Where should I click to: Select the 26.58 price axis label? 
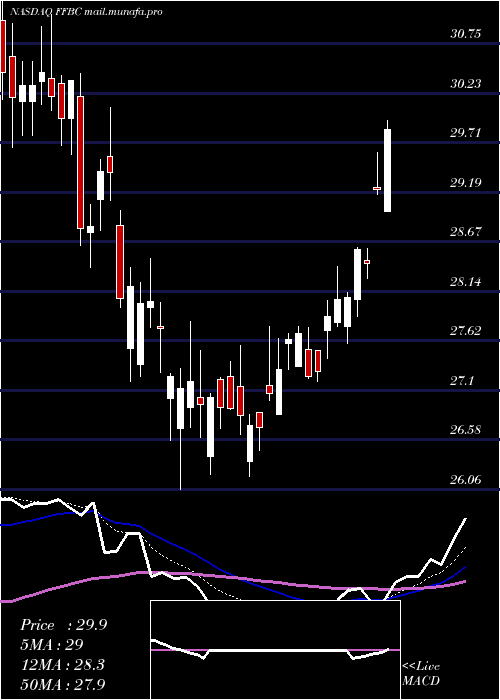click(x=466, y=430)
